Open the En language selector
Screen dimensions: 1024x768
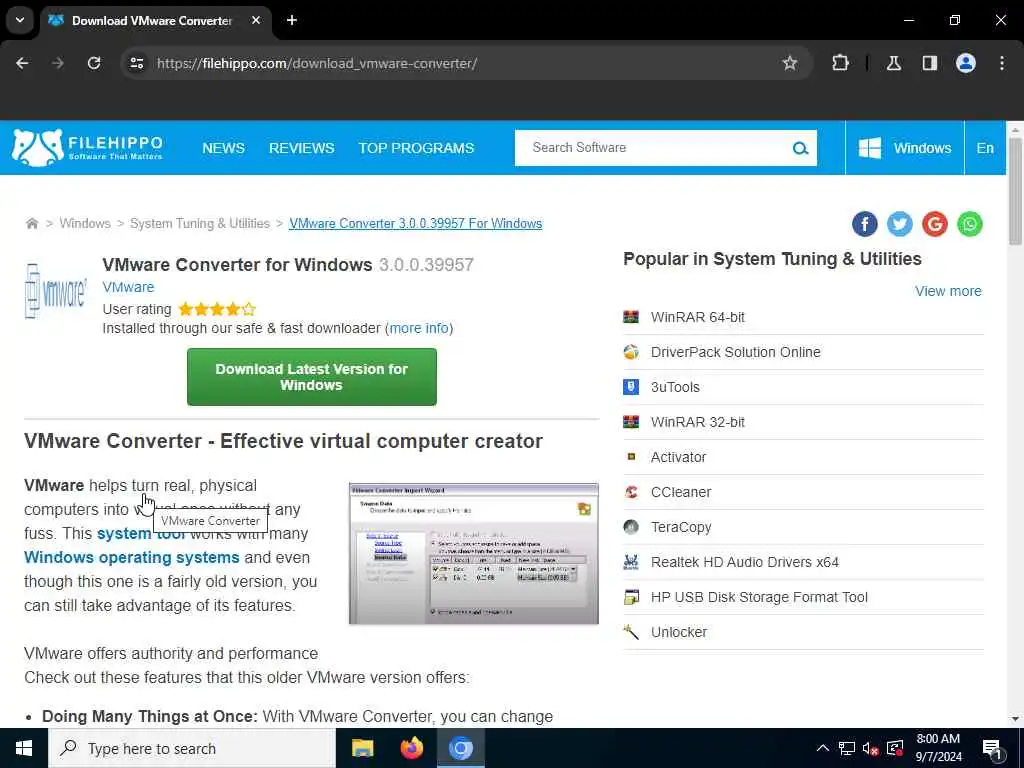pos(985,148)
